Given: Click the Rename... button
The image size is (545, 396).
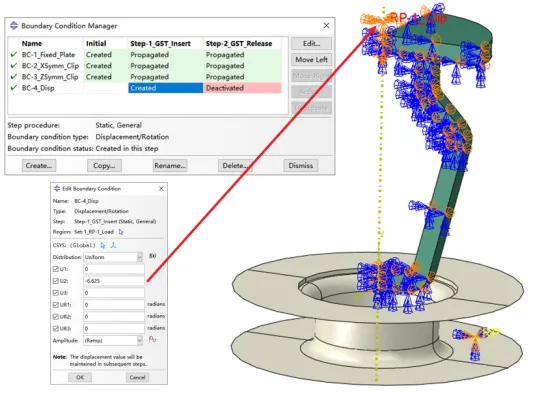Looking at the screenshot, I should 170,166.
